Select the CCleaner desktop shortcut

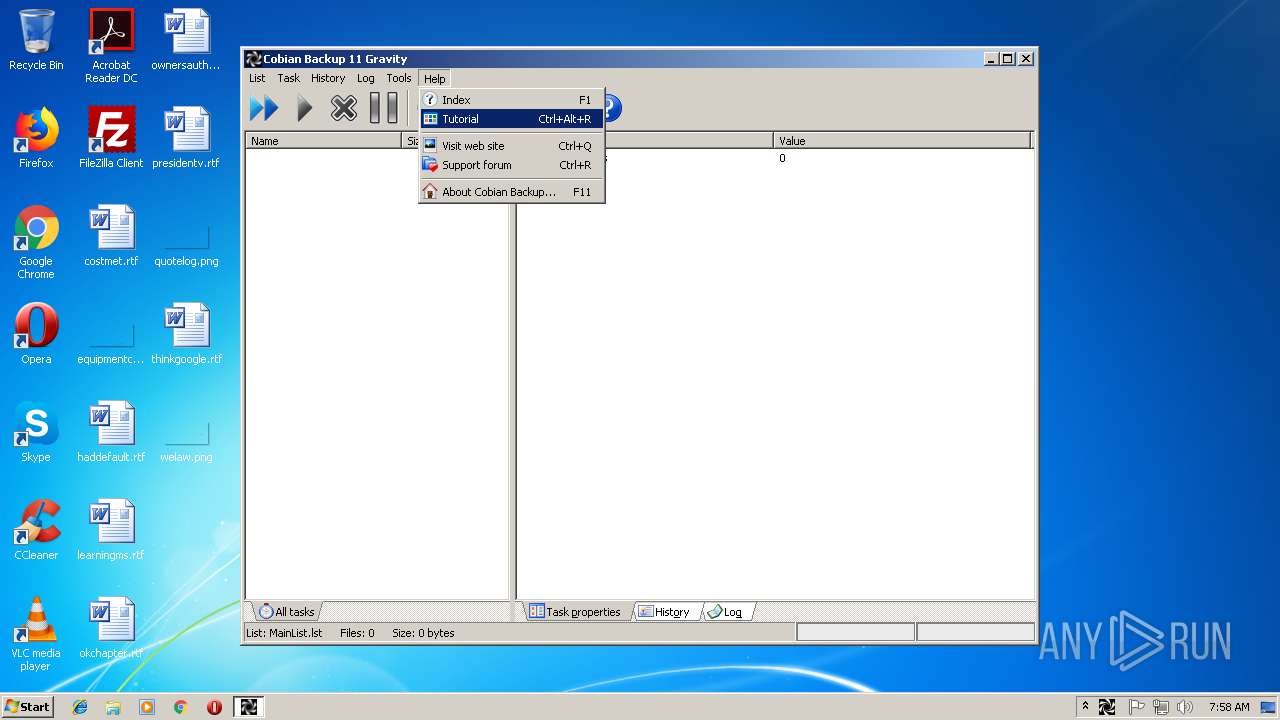[x=36, y=530]
